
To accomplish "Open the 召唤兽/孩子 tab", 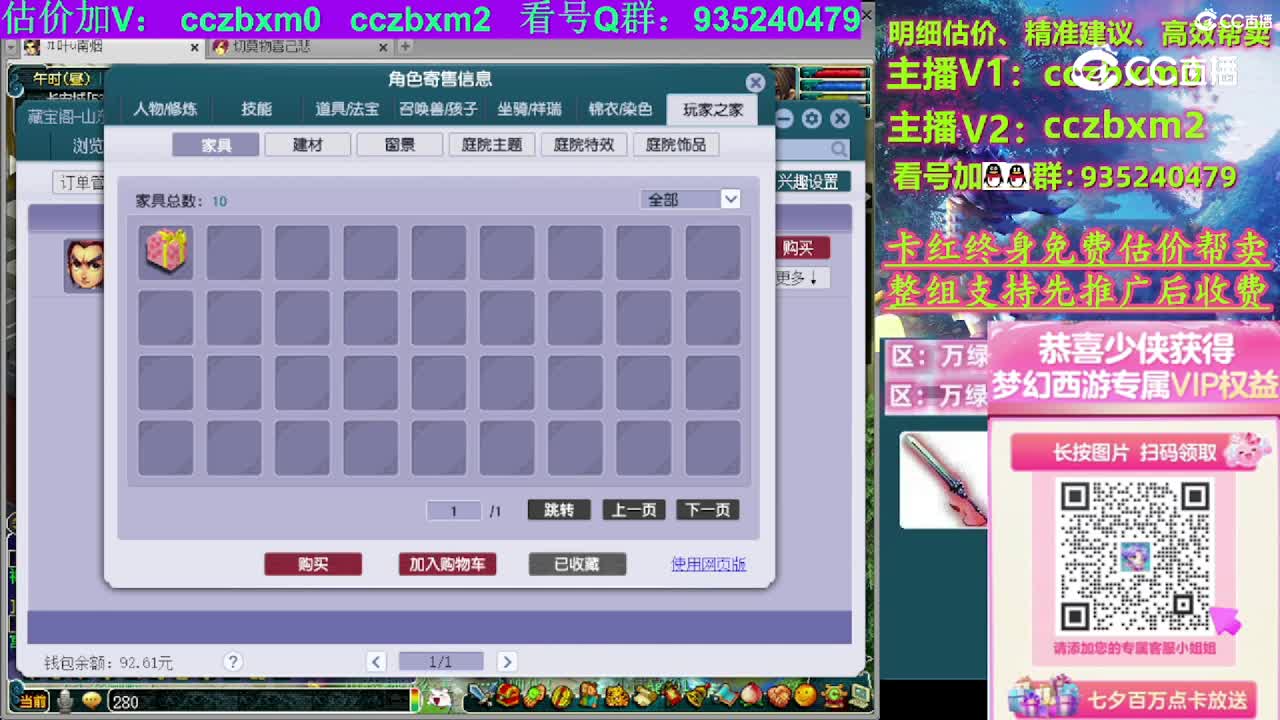I will click(x=438, y=109).
